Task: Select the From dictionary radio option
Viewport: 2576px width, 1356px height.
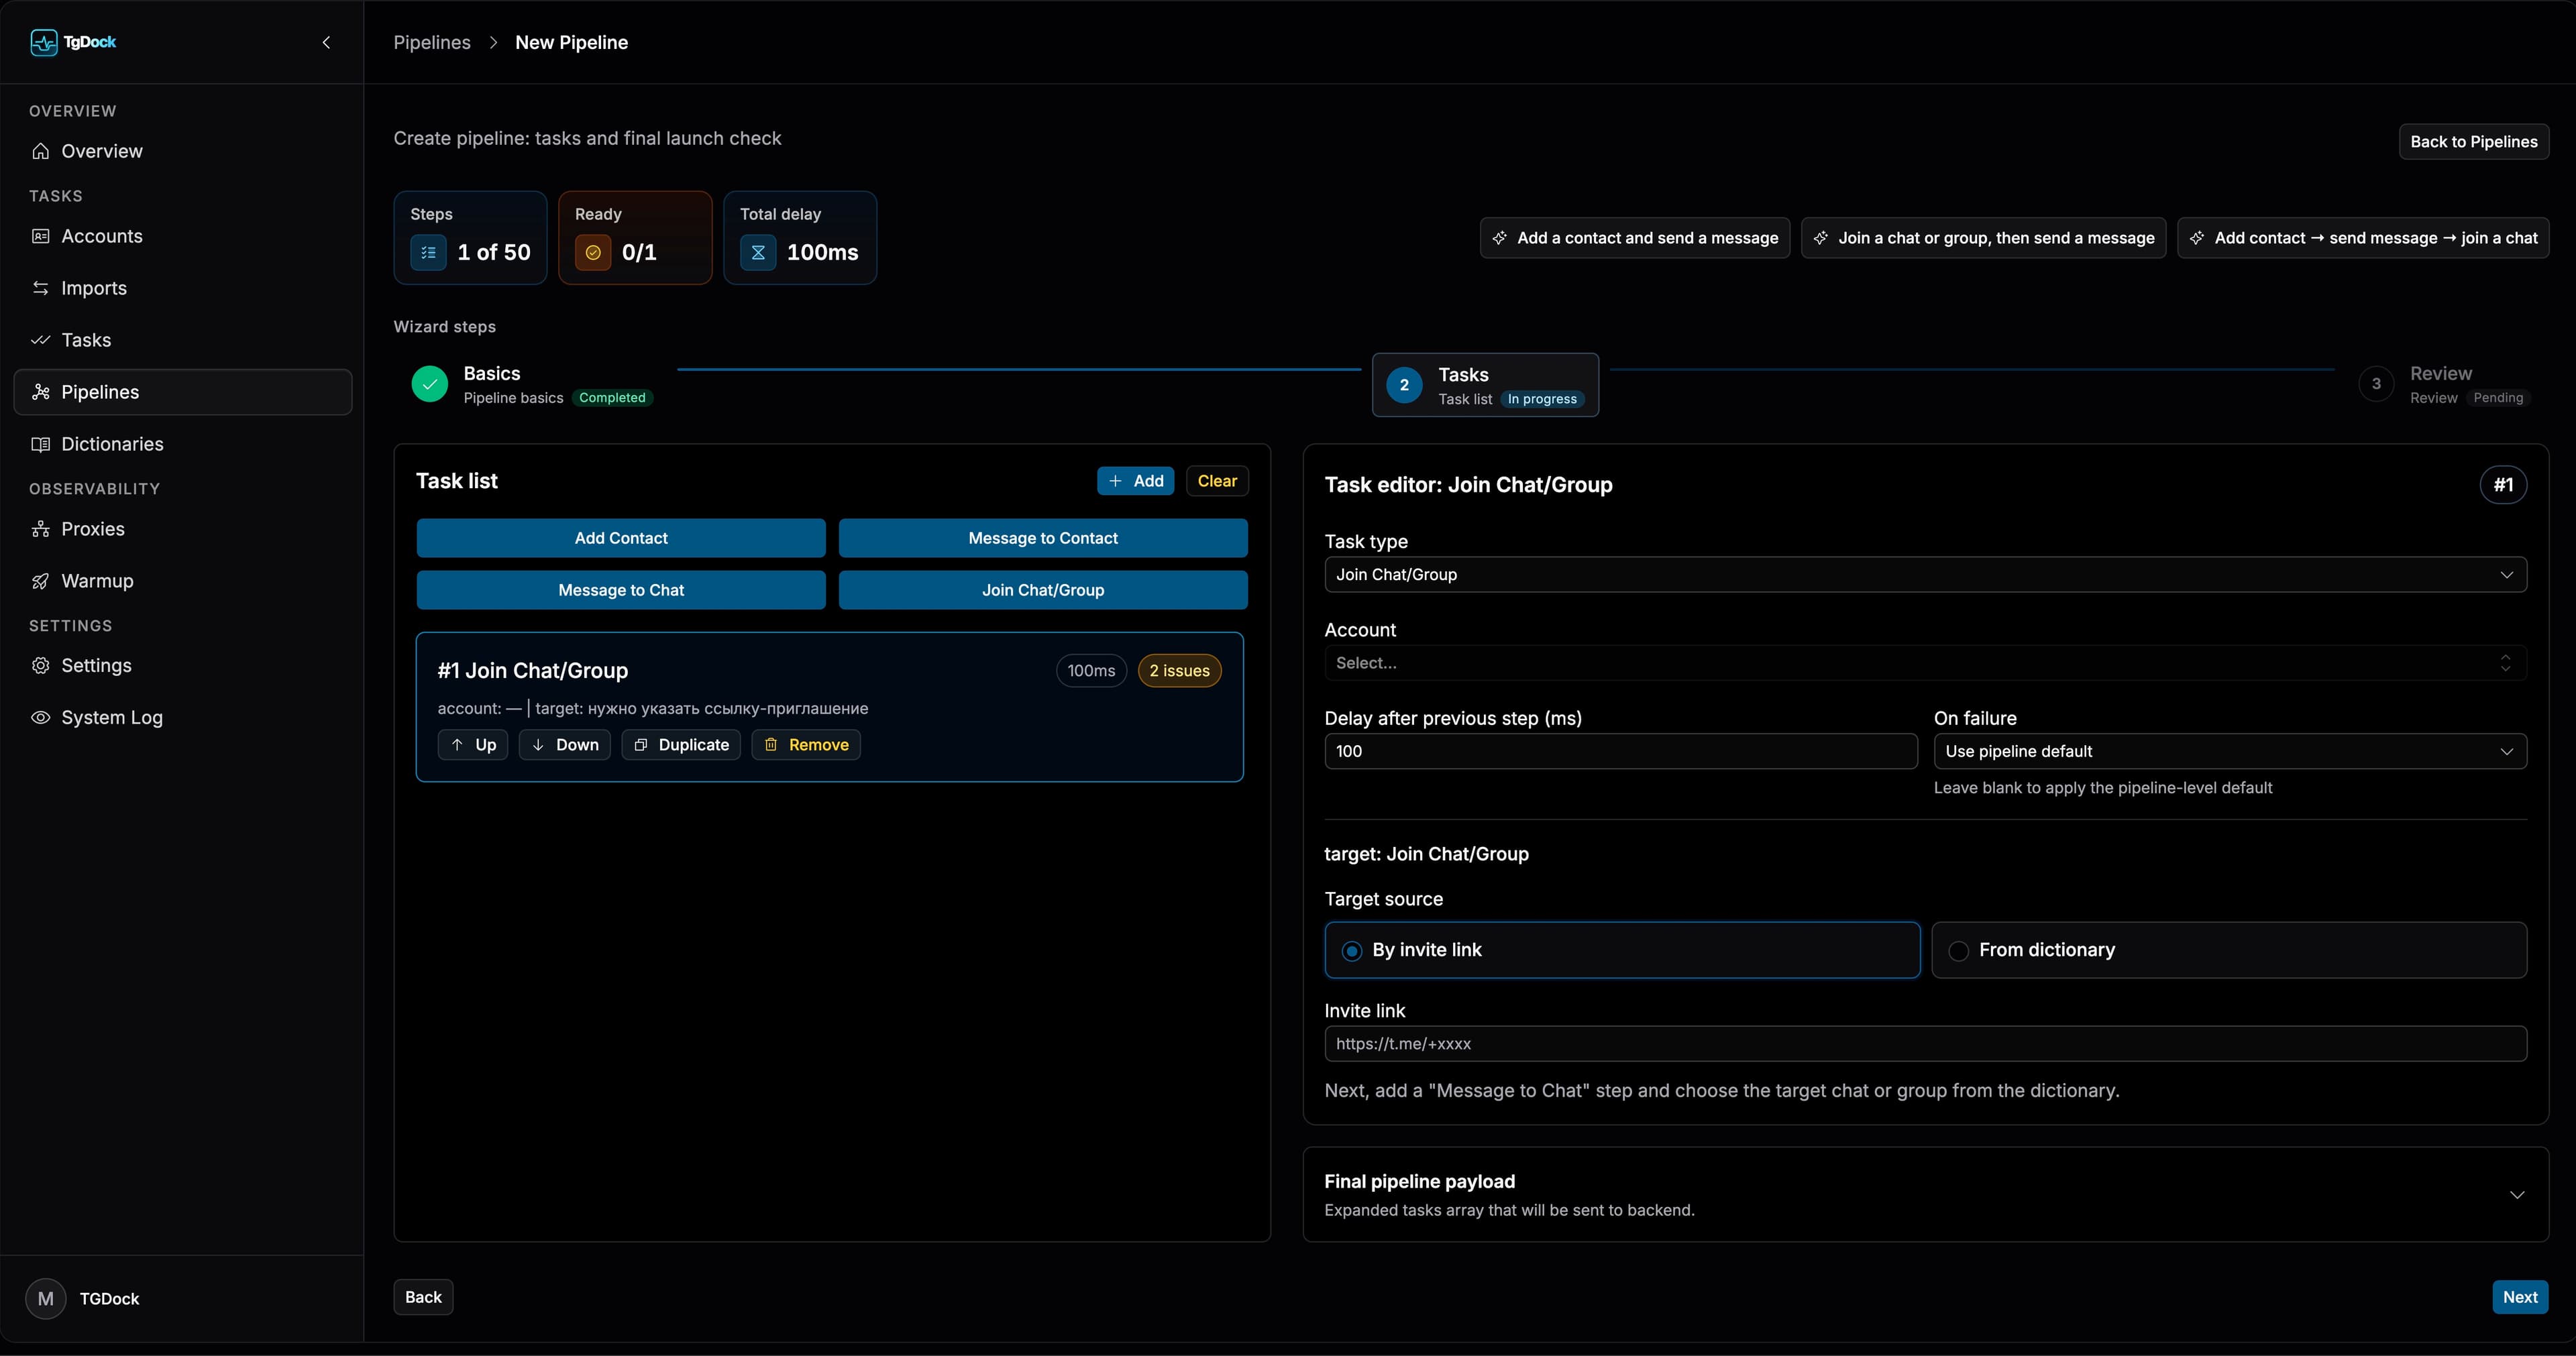Action: [x=2229, y=950]
